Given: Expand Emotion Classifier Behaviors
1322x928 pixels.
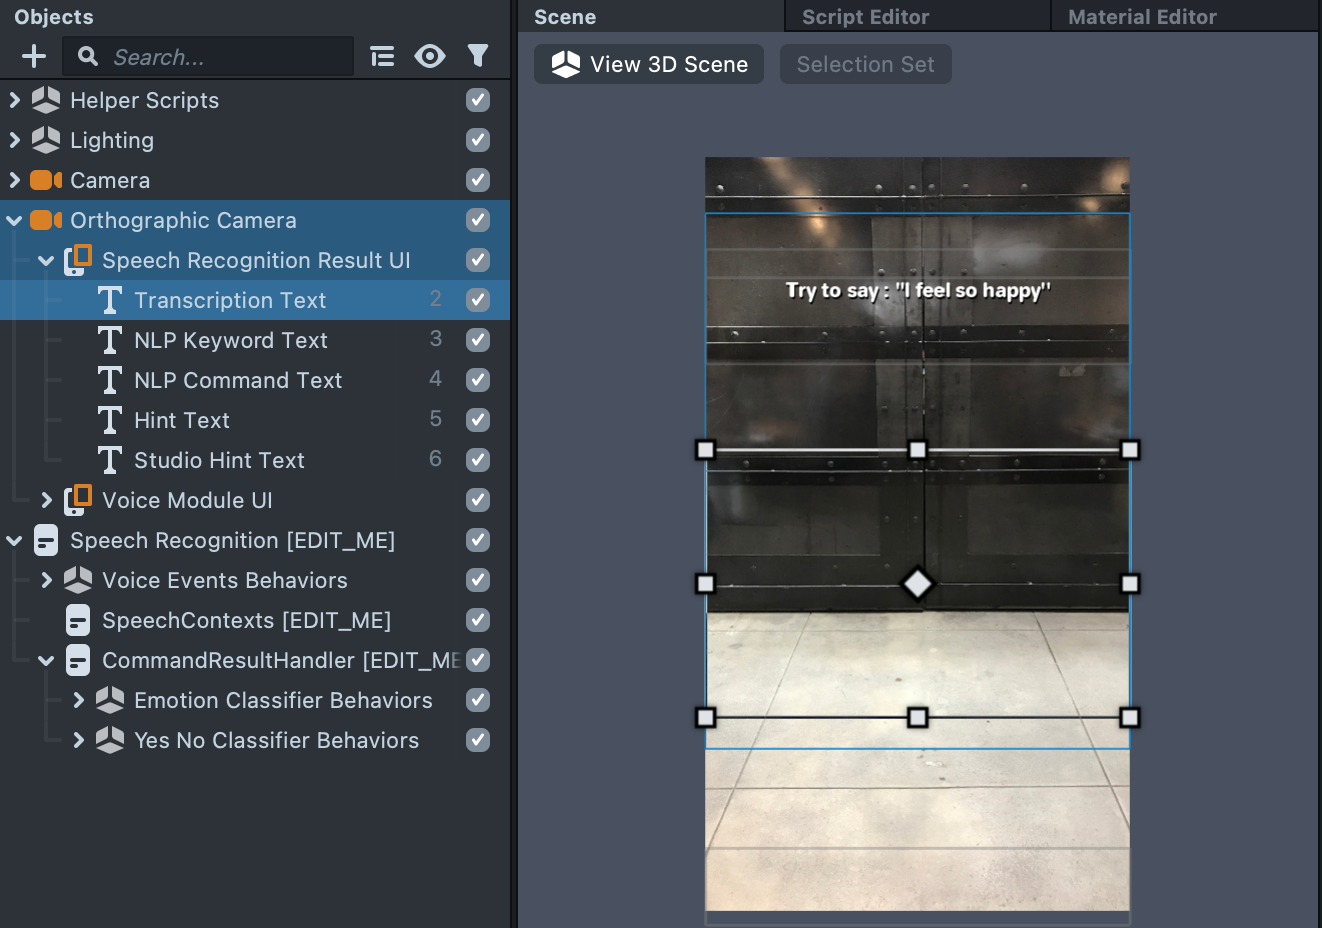Looking at the screenshot, I should [x=78, y=700].
